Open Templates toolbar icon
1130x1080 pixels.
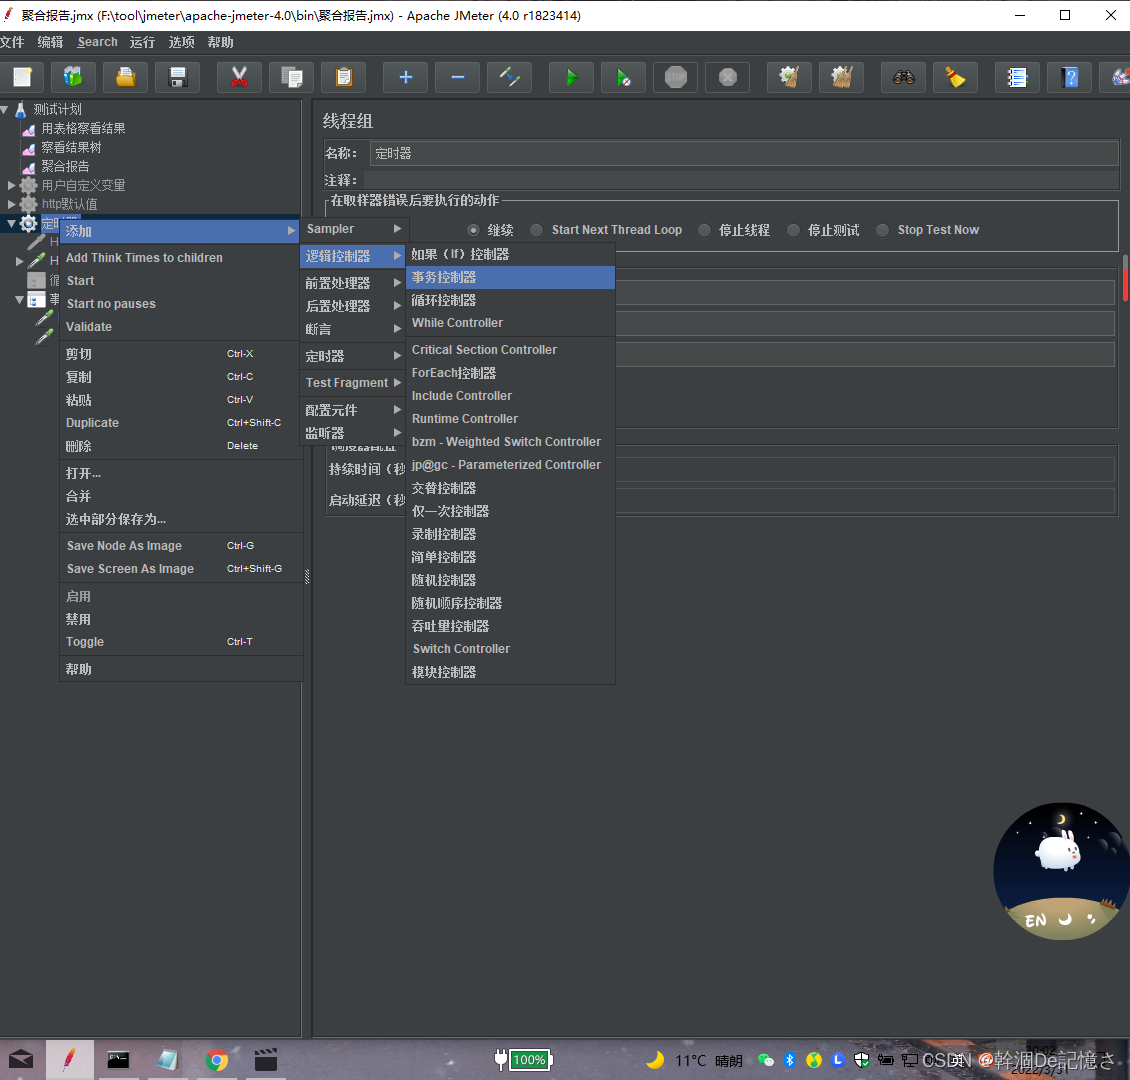point(74,77)
